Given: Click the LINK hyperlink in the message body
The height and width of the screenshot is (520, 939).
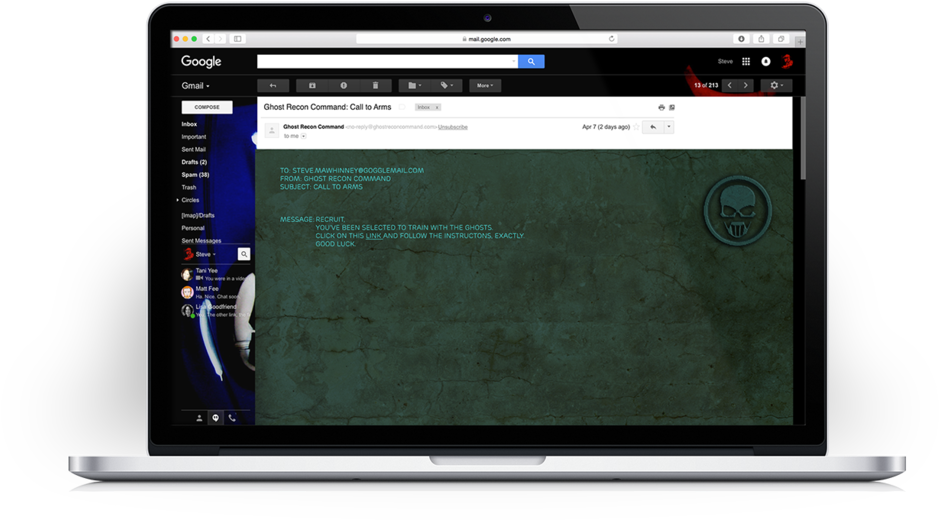Looking at the screenshot, I should tap(374, 236).
